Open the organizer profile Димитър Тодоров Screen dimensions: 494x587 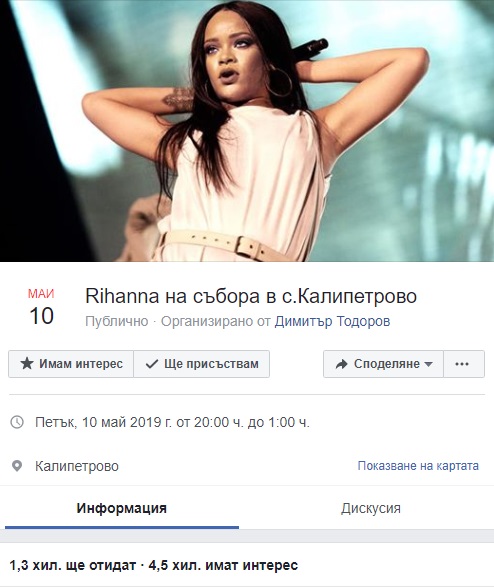click(x=332, y=321)
